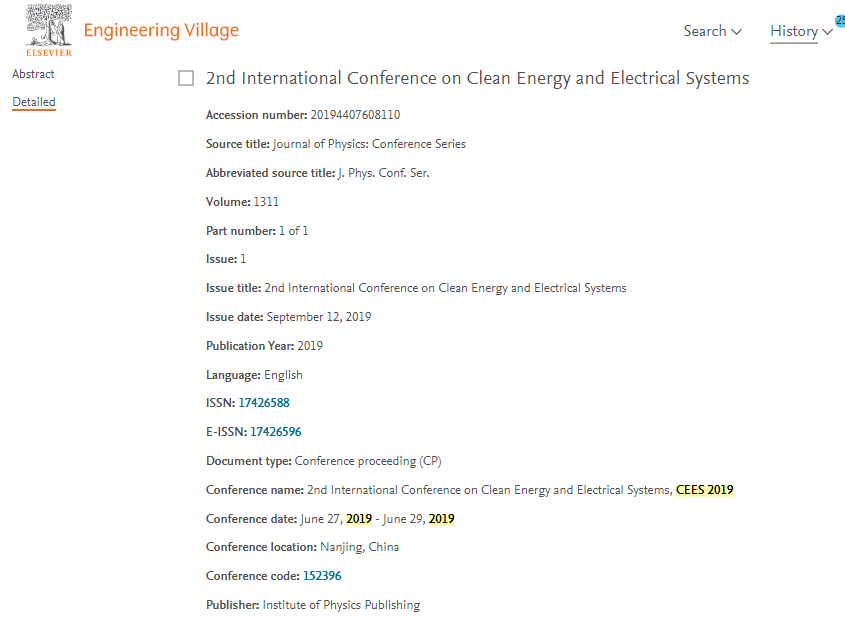Click the first highlighted 2019 in conference date

click(359, 519)
